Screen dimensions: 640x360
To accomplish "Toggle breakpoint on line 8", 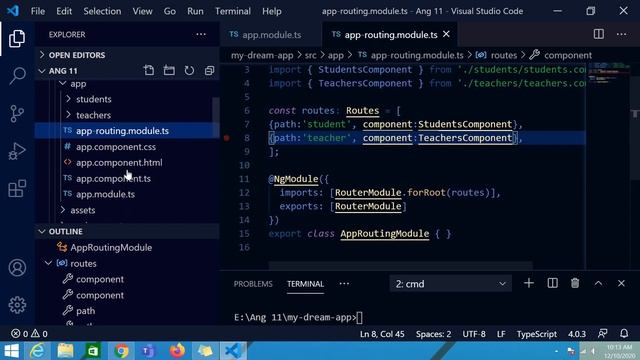I will pyautogui.click(x=227, y=138).
